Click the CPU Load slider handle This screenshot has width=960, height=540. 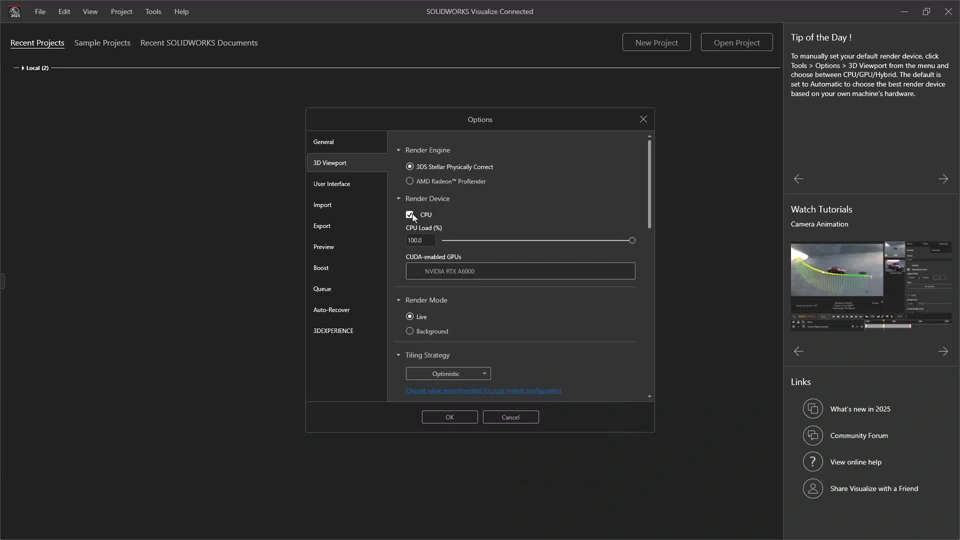632,241
